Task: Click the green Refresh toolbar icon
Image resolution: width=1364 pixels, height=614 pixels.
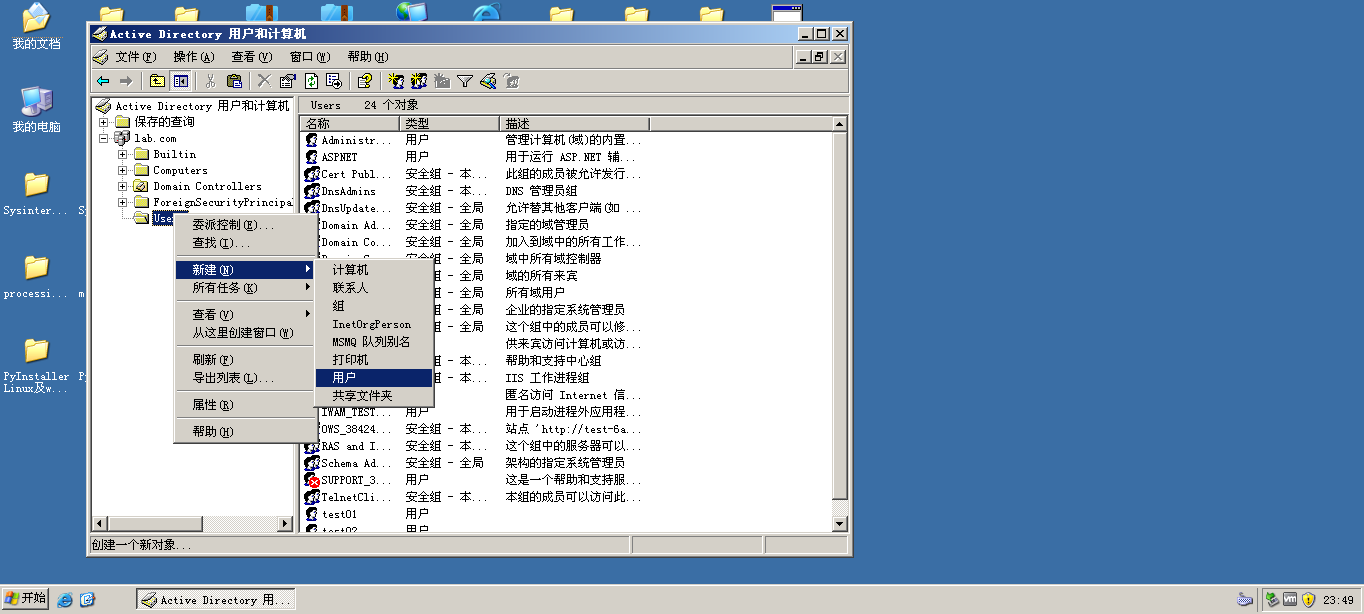Action: 311,81
